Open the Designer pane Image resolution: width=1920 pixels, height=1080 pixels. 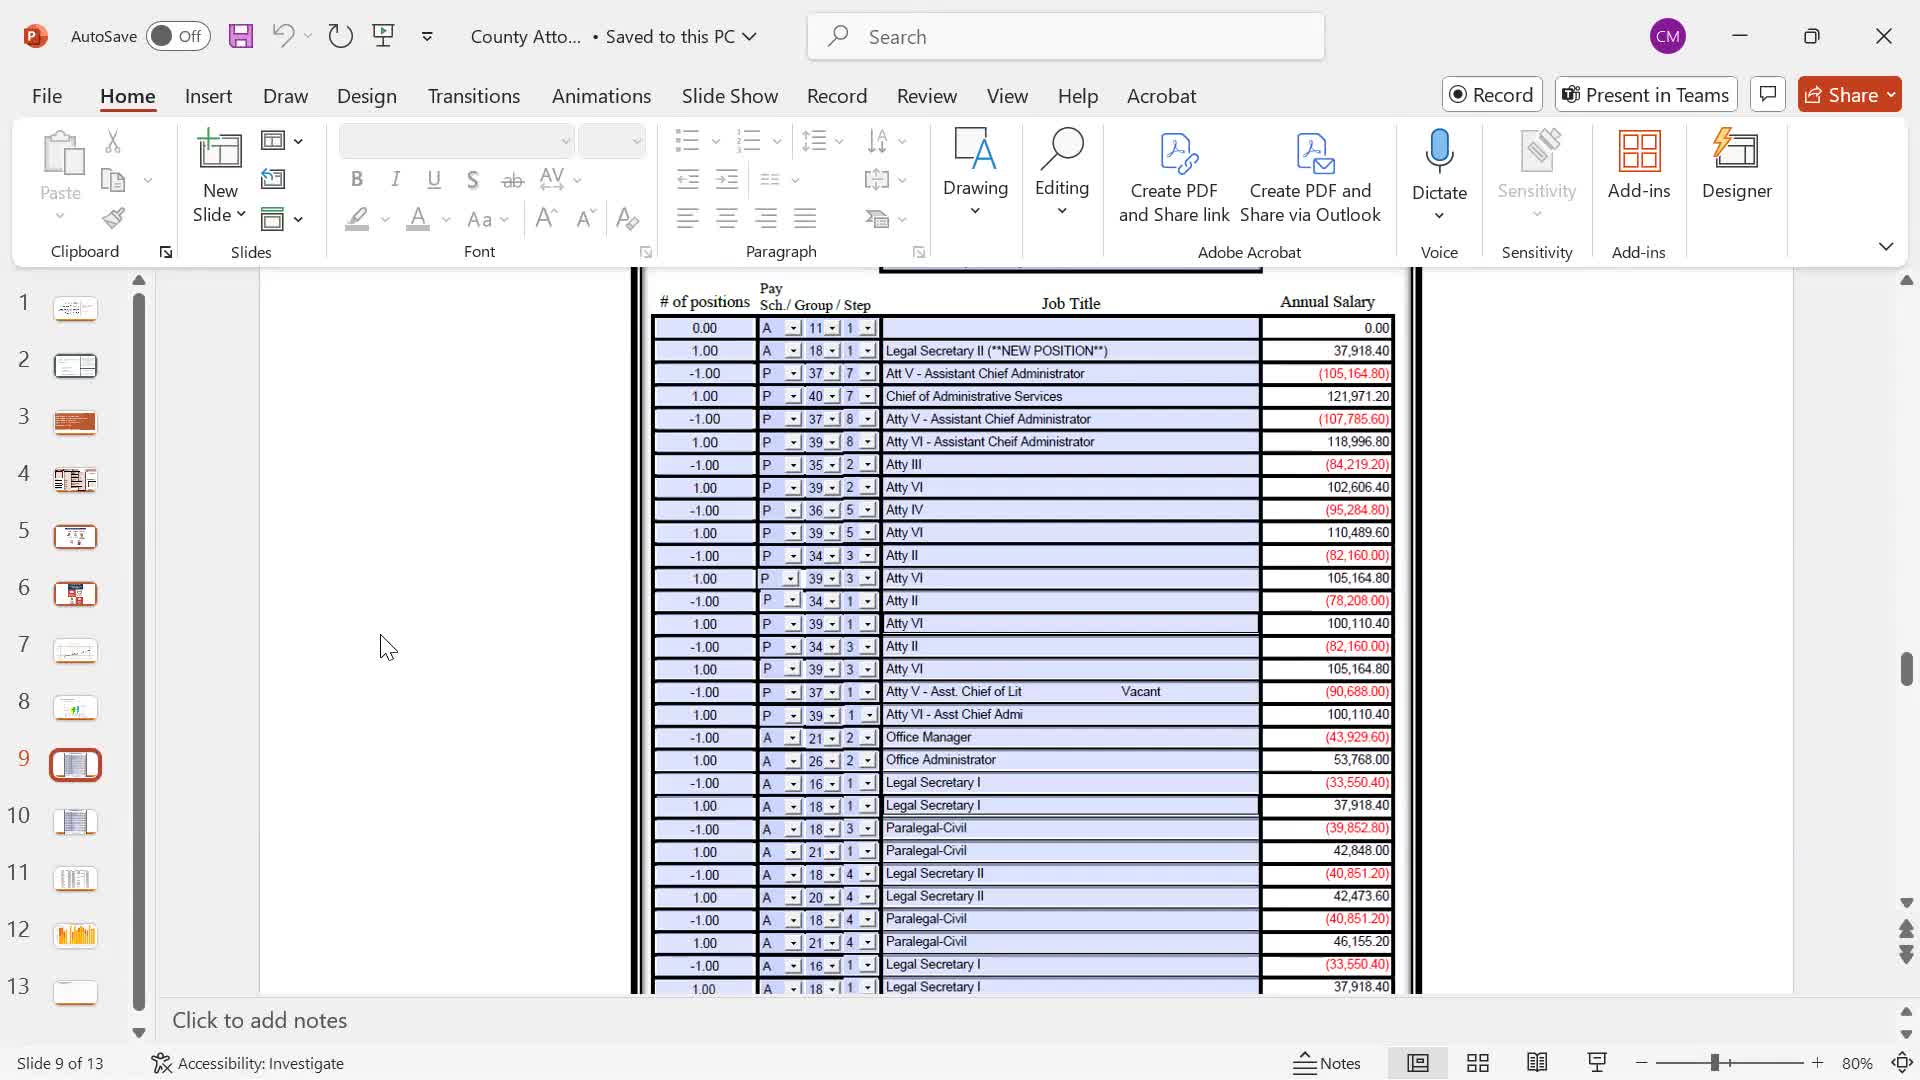[x=1736, y=165]
